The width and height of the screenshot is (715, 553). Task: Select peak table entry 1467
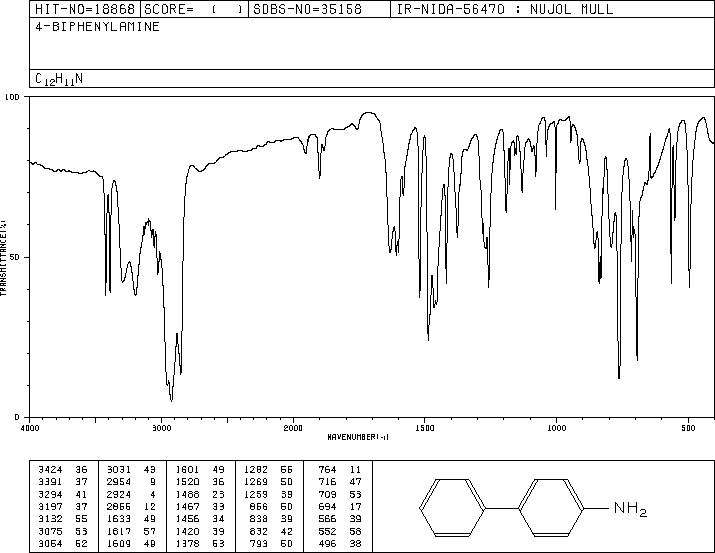point(200,506)
